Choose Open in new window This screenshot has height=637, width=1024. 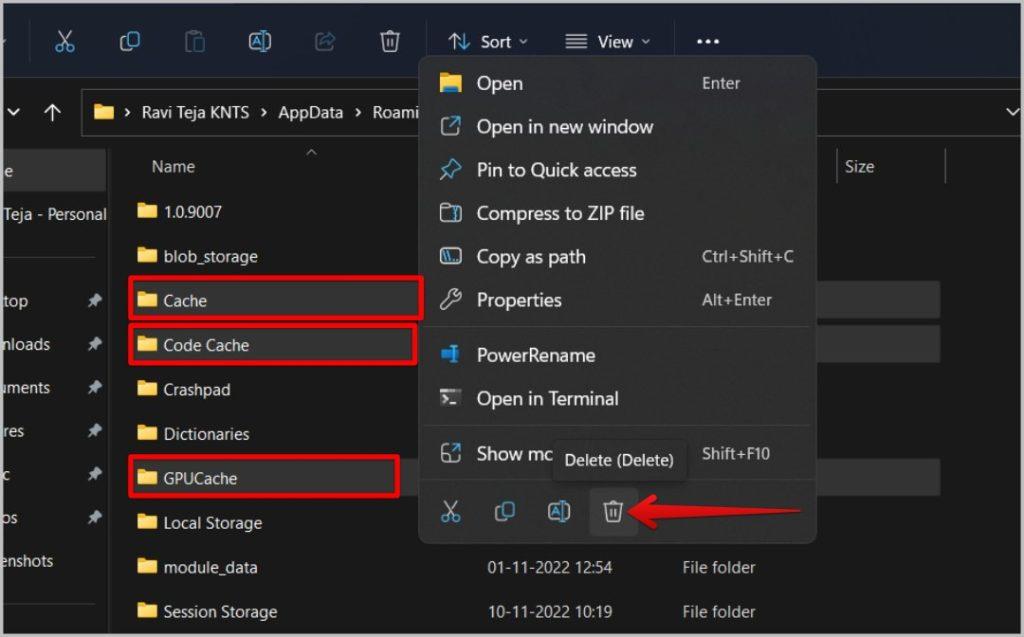(617, 126)
